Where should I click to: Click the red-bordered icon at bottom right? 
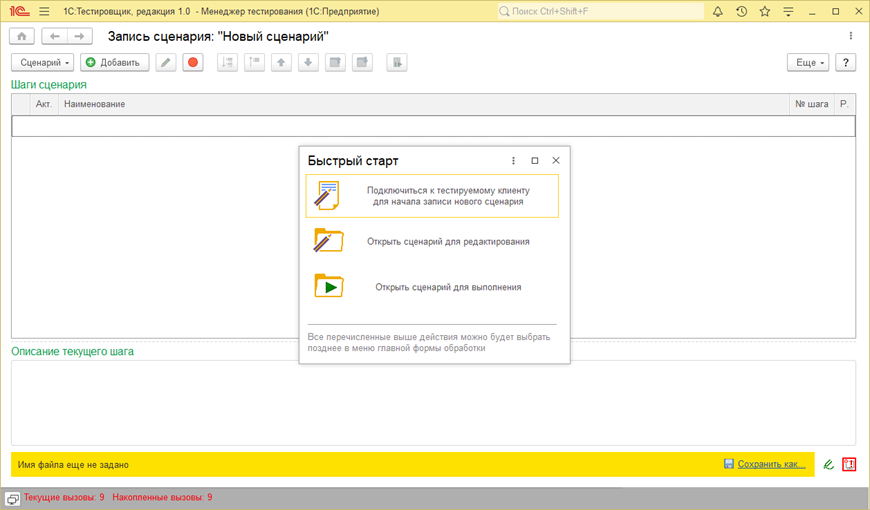[849, 464]
